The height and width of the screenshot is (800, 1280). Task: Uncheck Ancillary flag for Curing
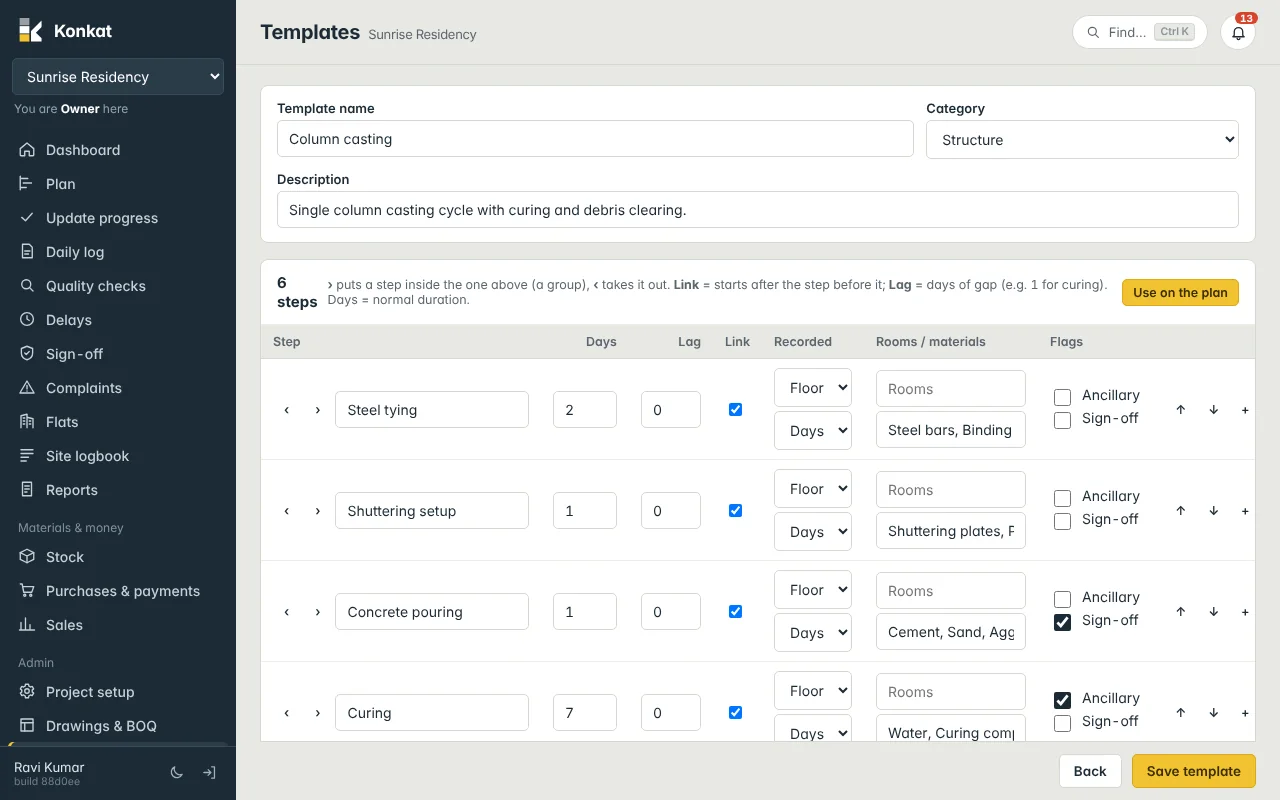pyautogui.click(x=1063, y=700)
